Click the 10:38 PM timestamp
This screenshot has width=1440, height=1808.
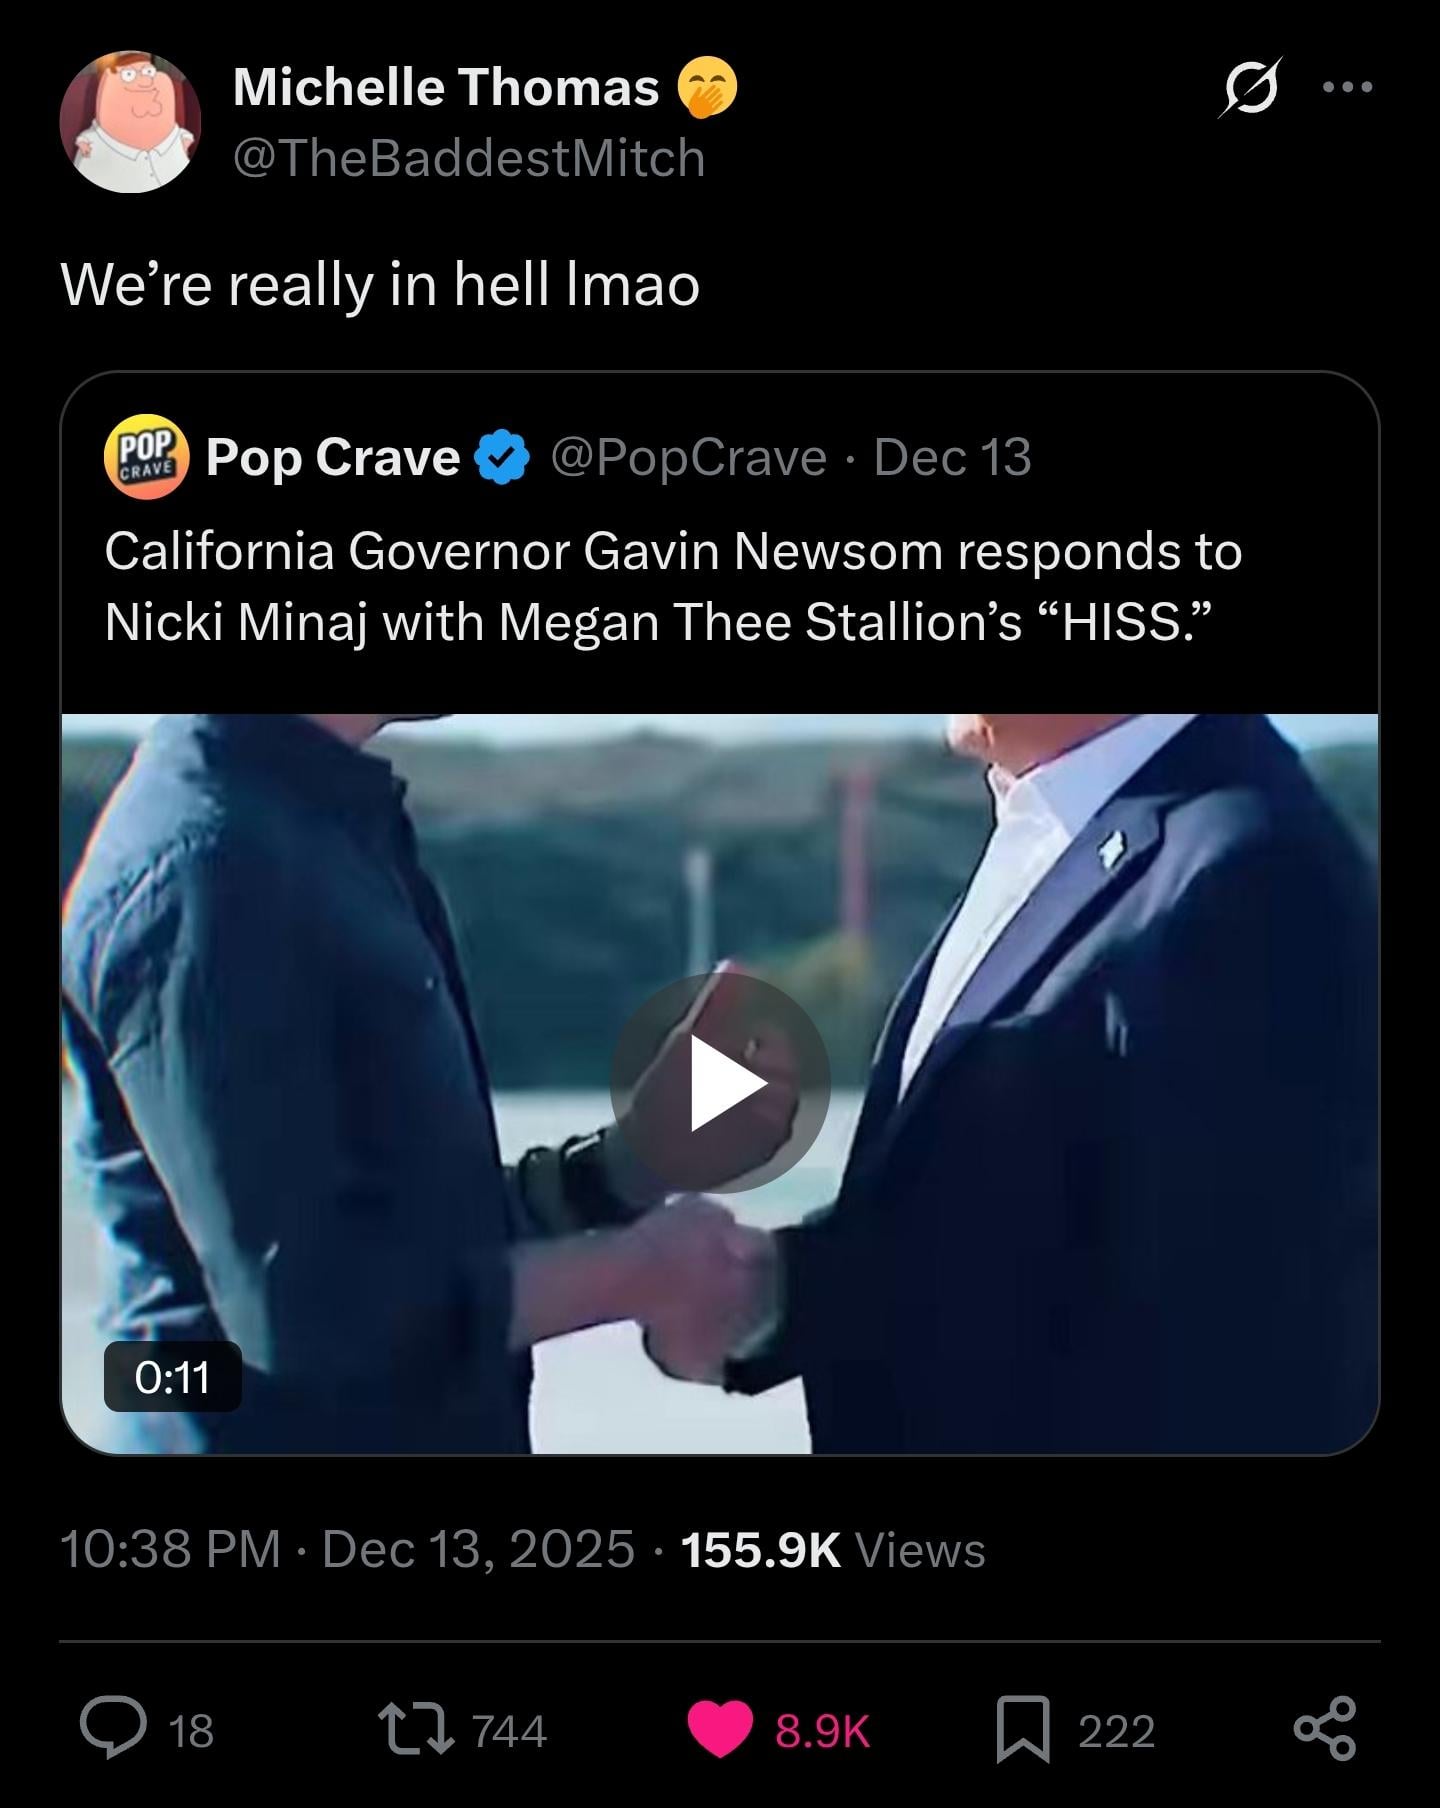pyautogui.click(x=170, y=1549)
